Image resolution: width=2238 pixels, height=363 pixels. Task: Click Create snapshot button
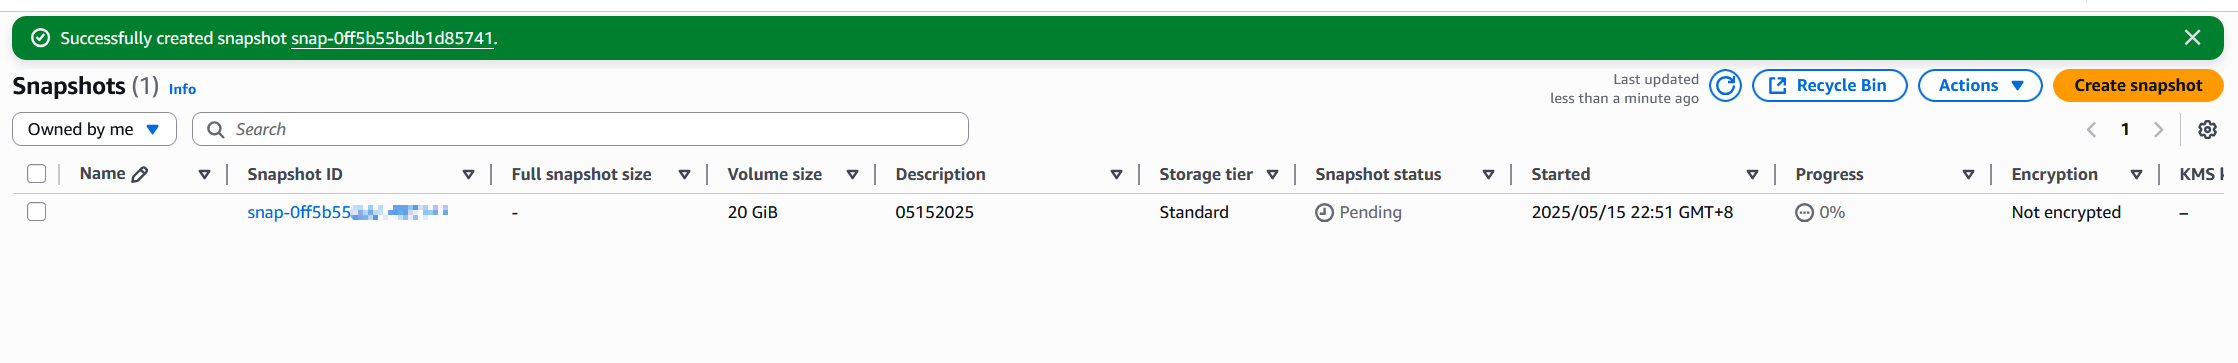[x=2138, y=86]
